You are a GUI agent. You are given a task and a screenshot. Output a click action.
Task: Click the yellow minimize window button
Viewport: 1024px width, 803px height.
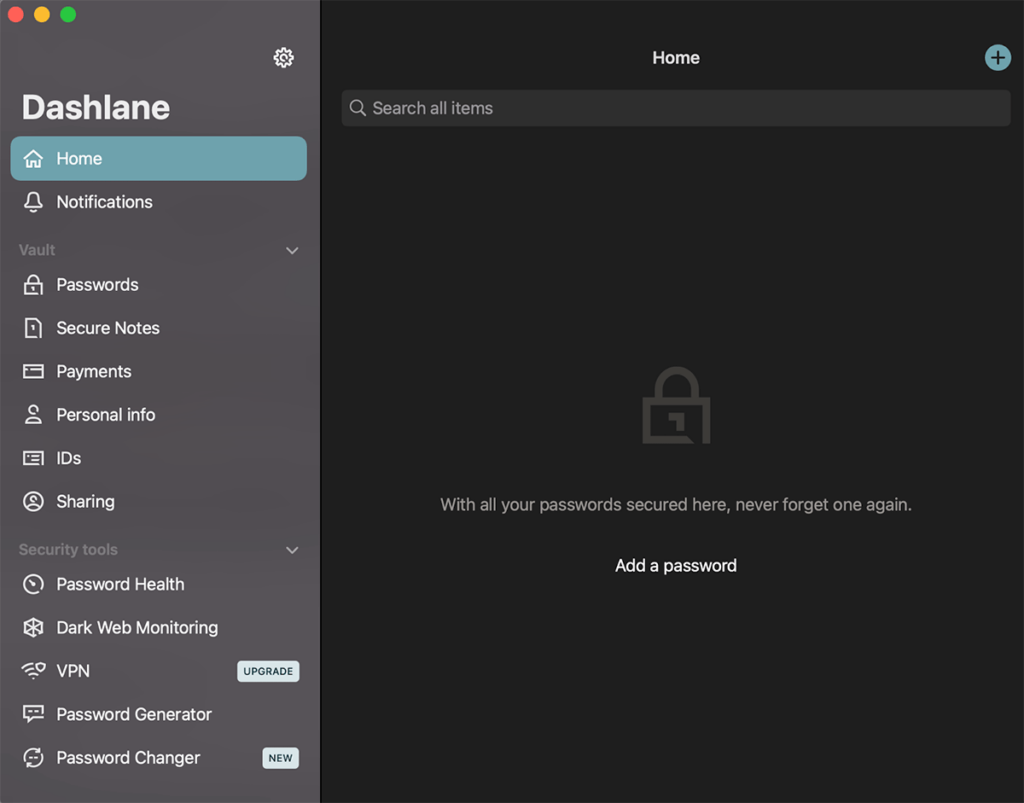pyautogui.click(x=42, y=14)
